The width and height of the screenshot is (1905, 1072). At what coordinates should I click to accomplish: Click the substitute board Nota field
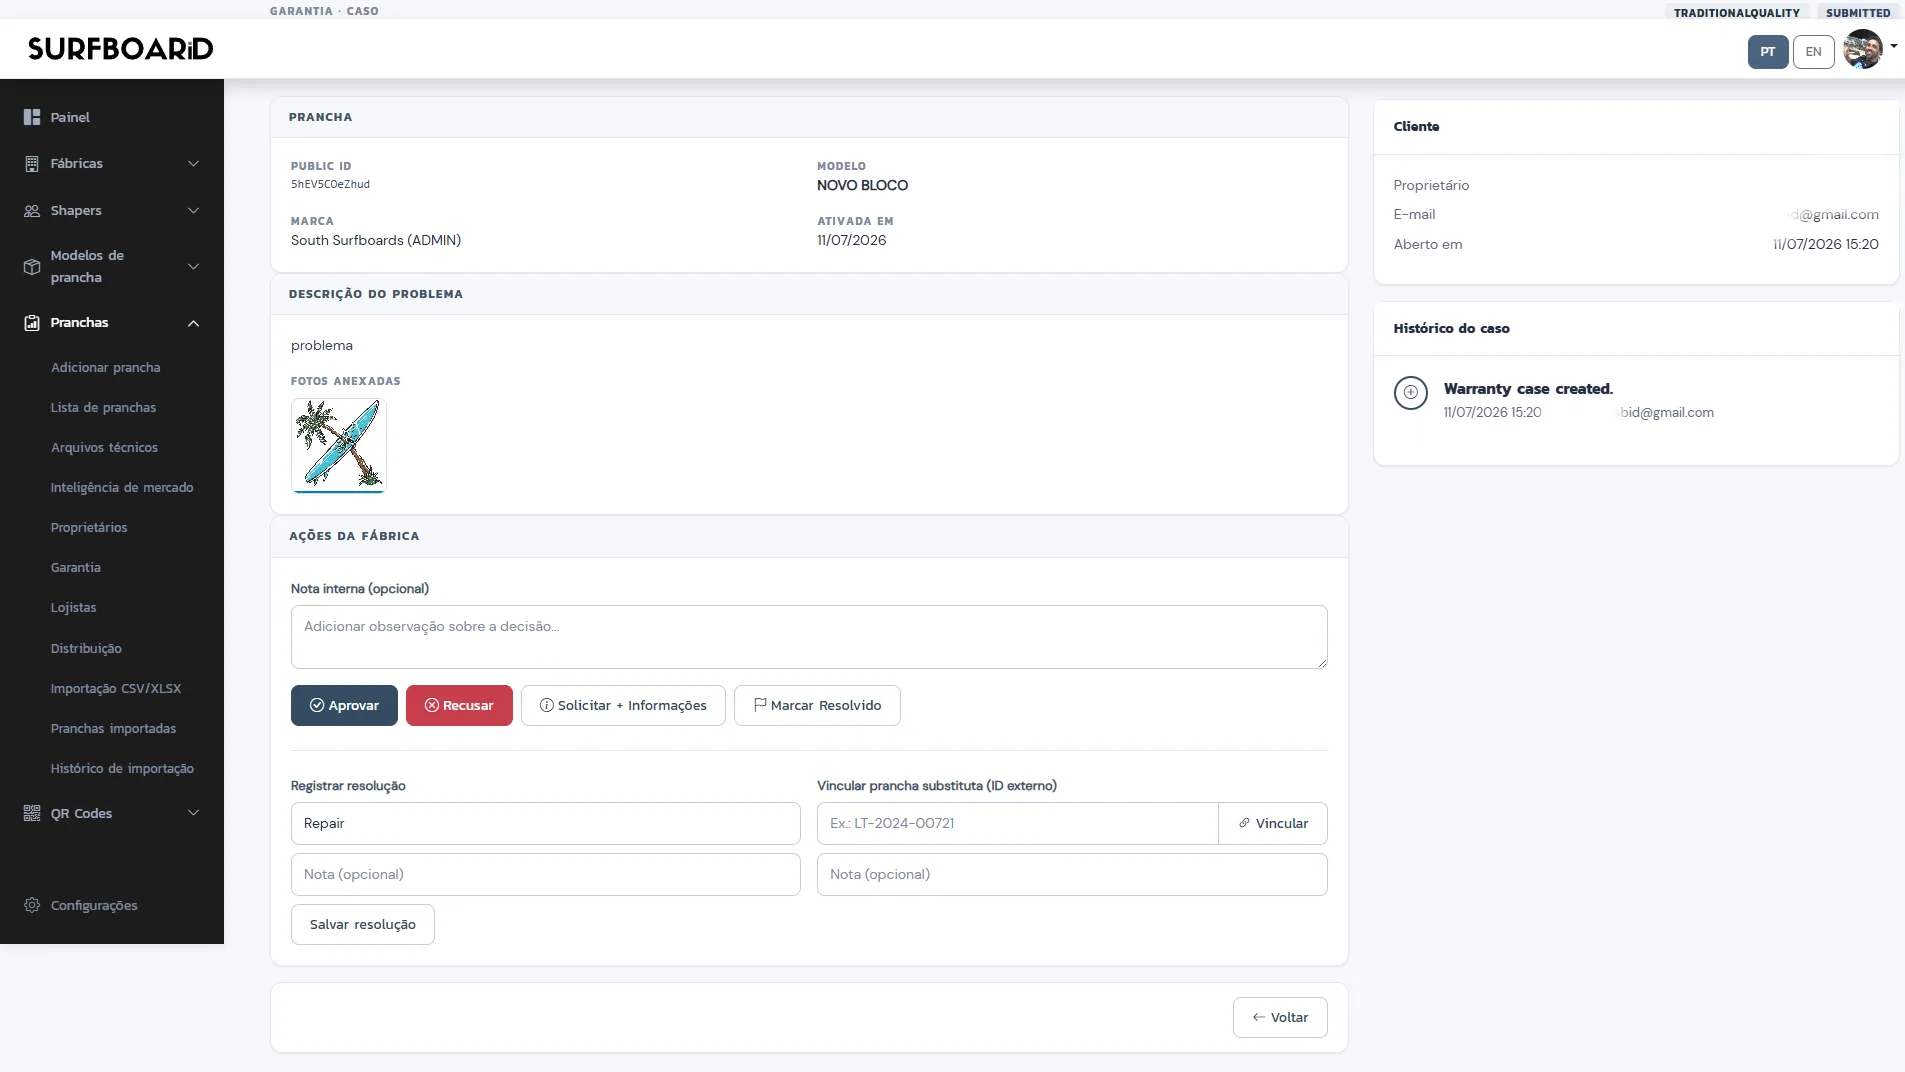(1072, 874)
